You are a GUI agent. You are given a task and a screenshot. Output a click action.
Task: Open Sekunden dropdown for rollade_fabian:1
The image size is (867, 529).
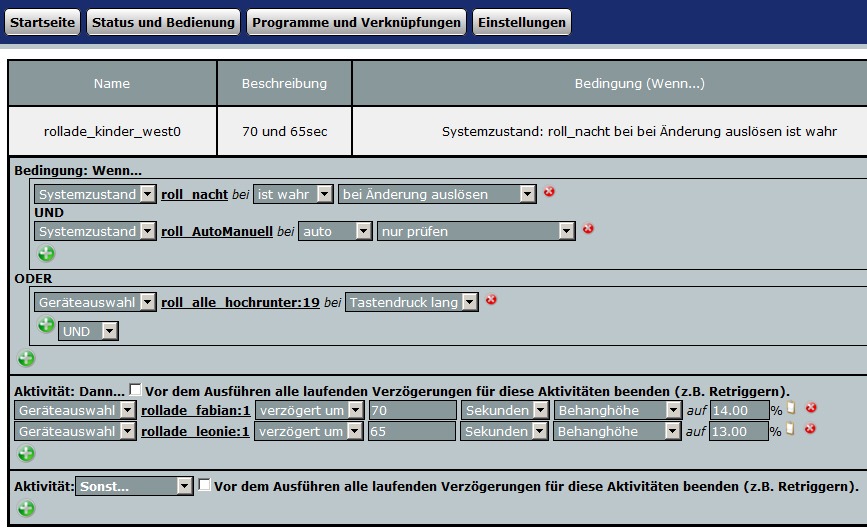(x=505, y=410)
